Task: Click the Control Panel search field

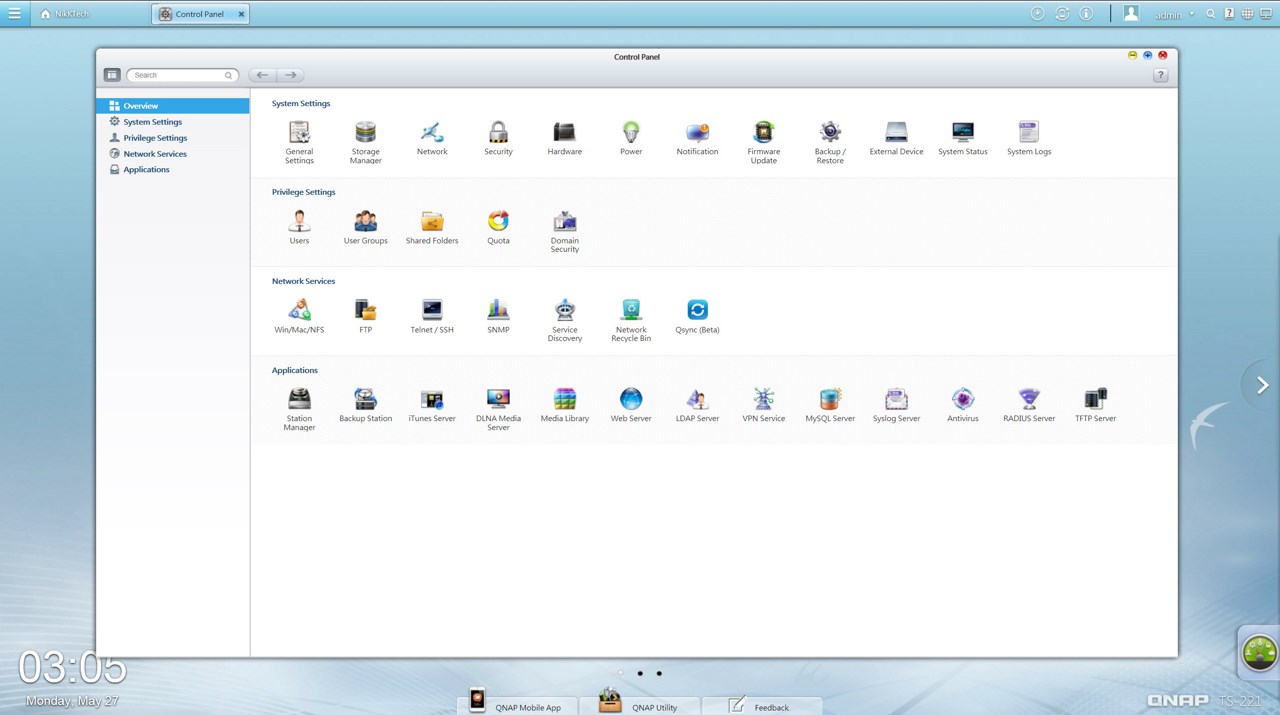Action: 182,75
